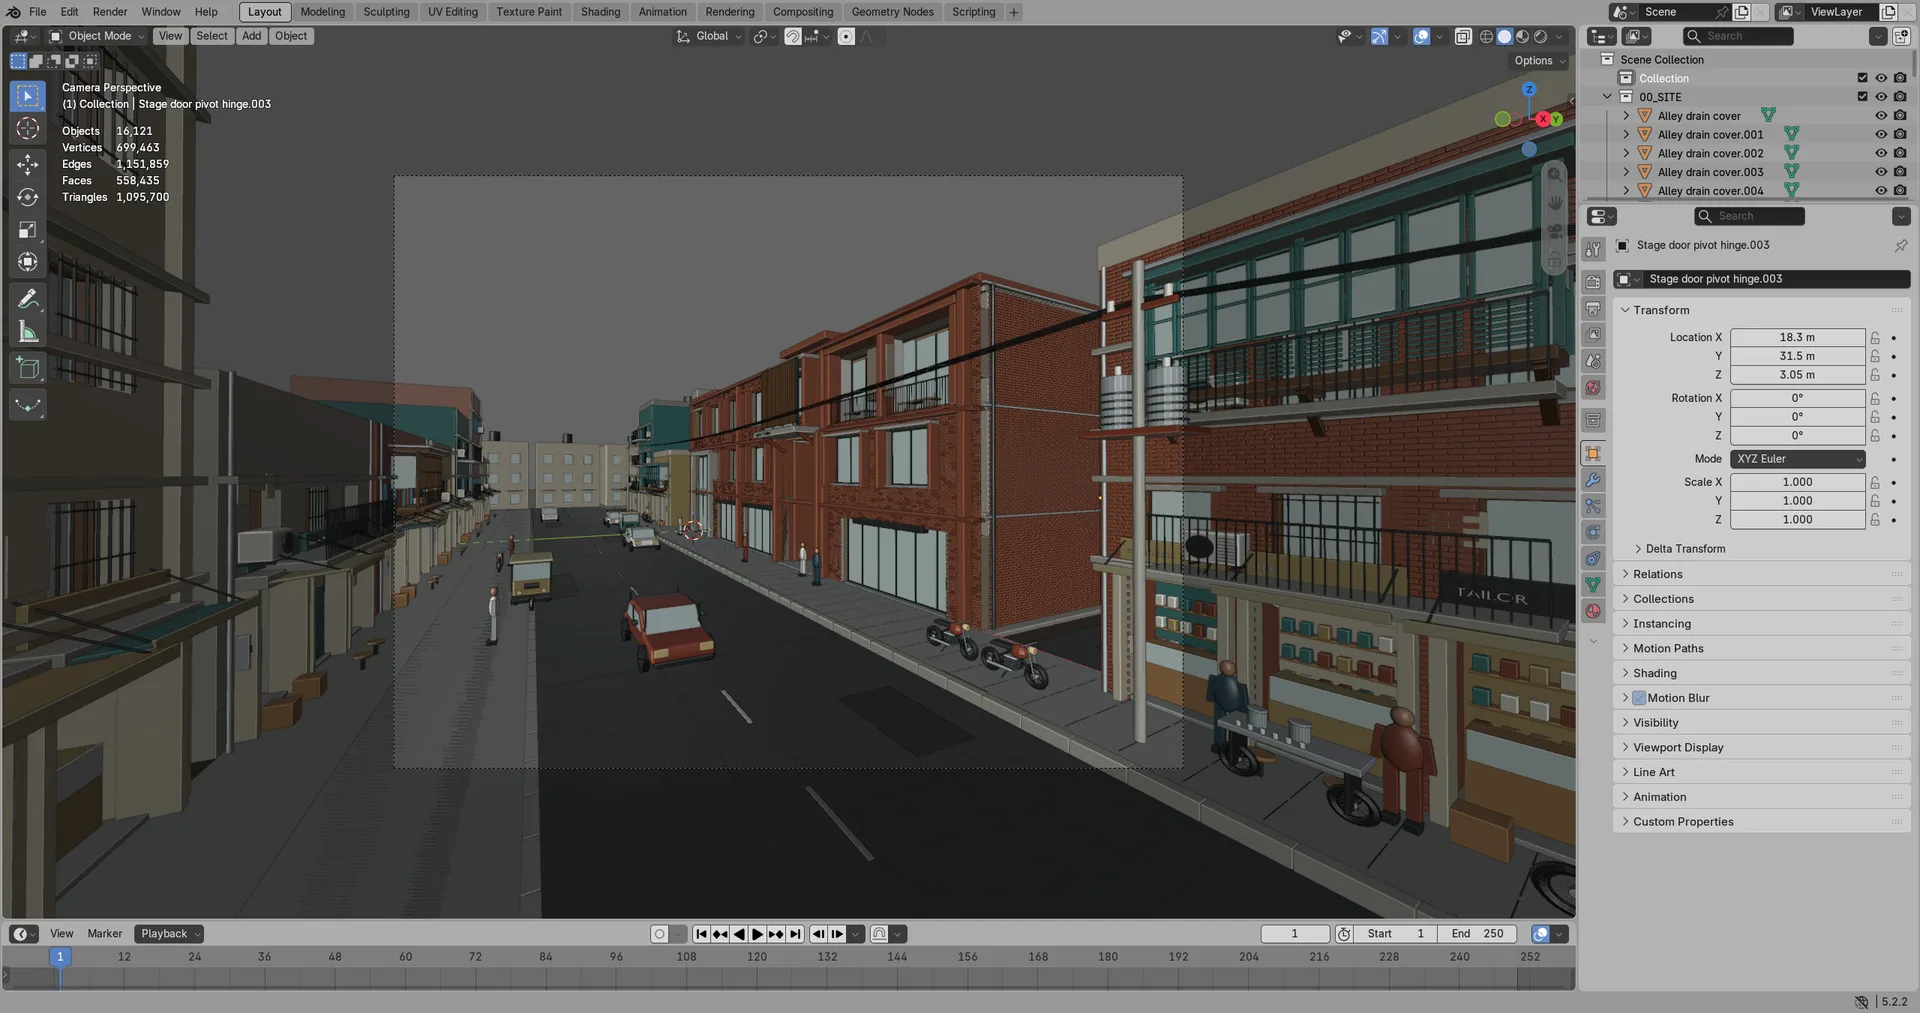Switch to the Shading workspace tab
Viewport: 1920px width, 1013px height.
point(600,12)
